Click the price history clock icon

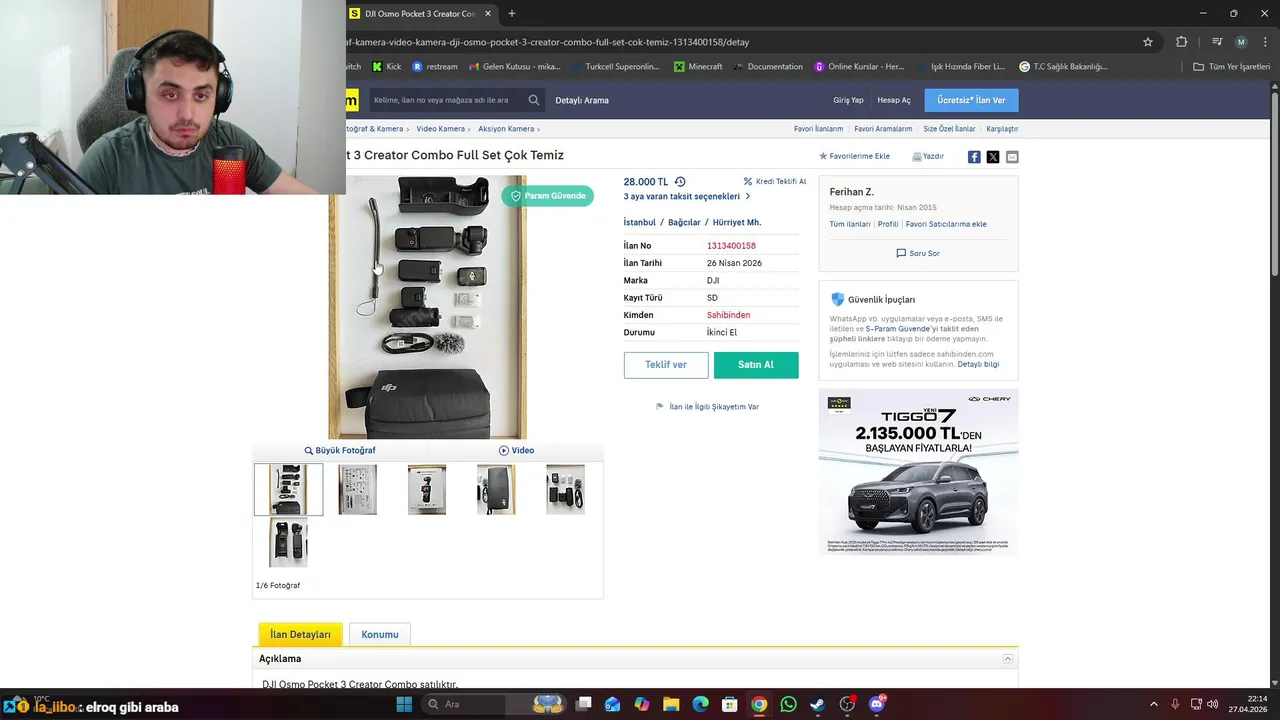[680, 182]
